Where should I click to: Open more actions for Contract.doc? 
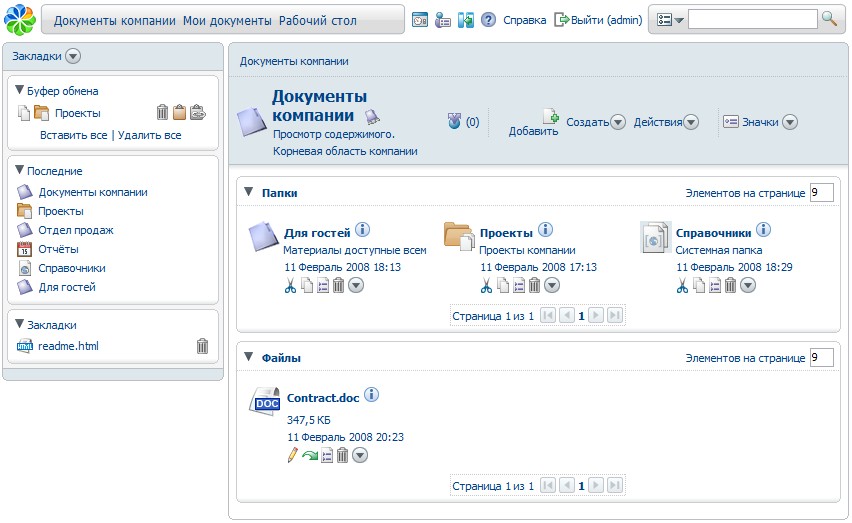[x=360, y=455]
